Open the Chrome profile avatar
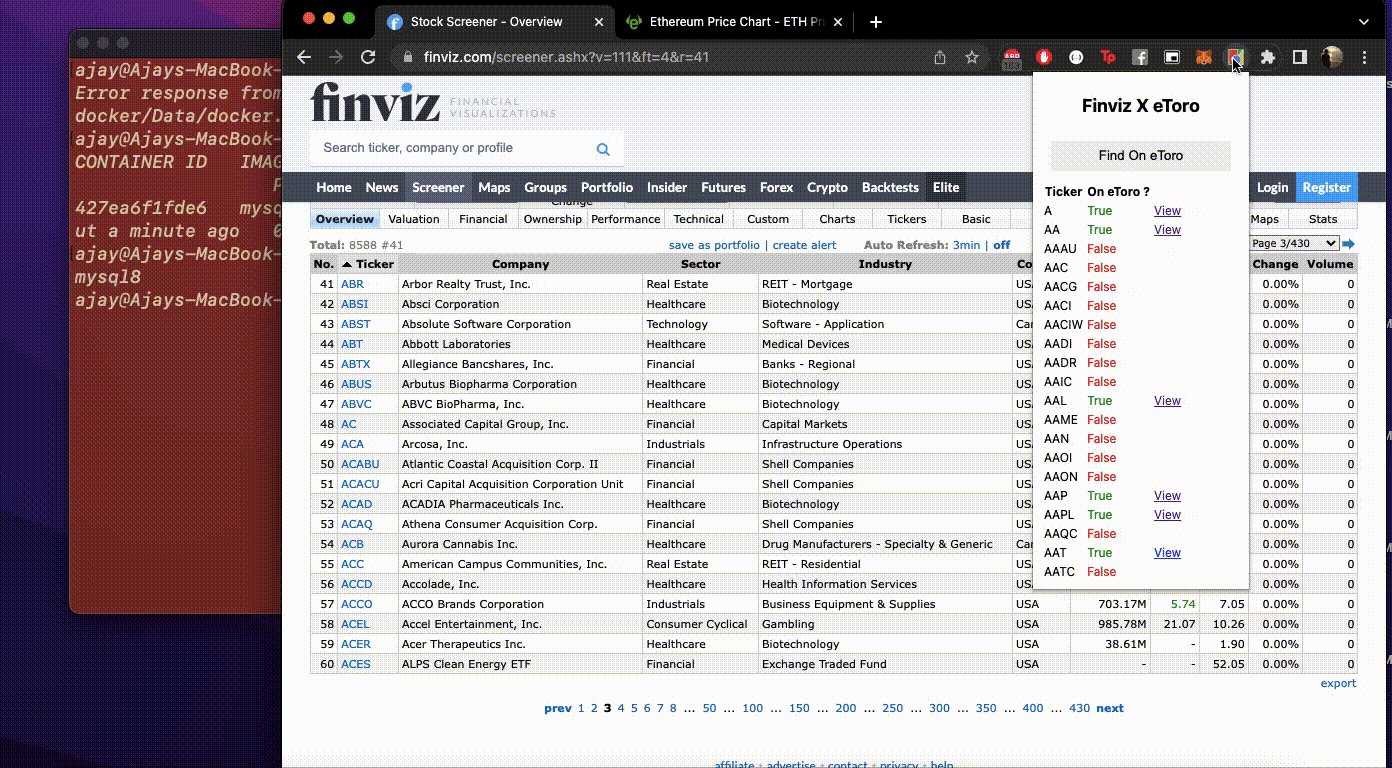This screenshot has width=1392, height=768. [x=1332, y=58]
